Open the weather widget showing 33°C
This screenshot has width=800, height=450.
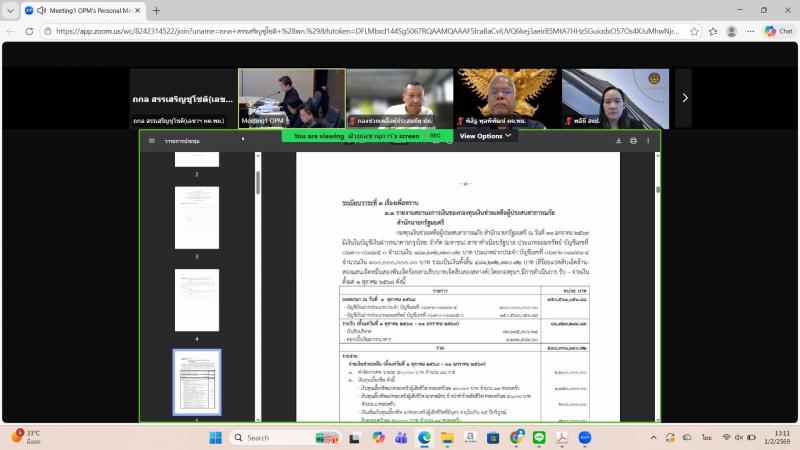coord(26,437)
